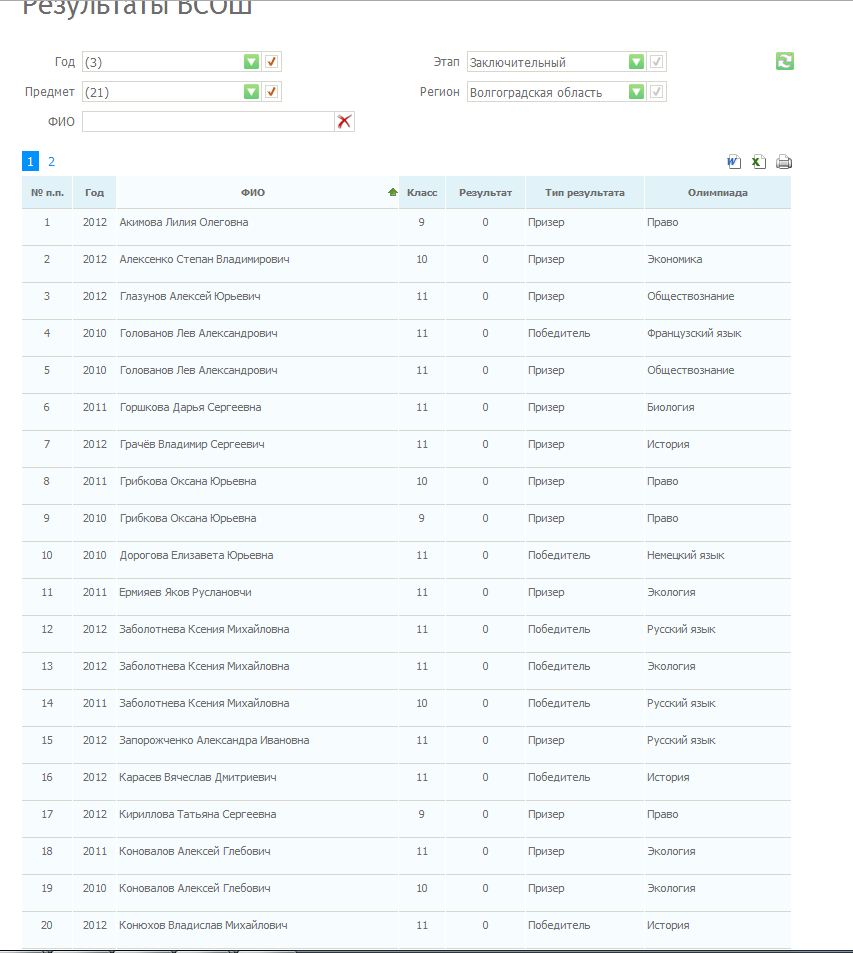Screen dimensions: 853x953
Task: Select Ермияев Яков Руслановчи
Action: pos(185,593)
